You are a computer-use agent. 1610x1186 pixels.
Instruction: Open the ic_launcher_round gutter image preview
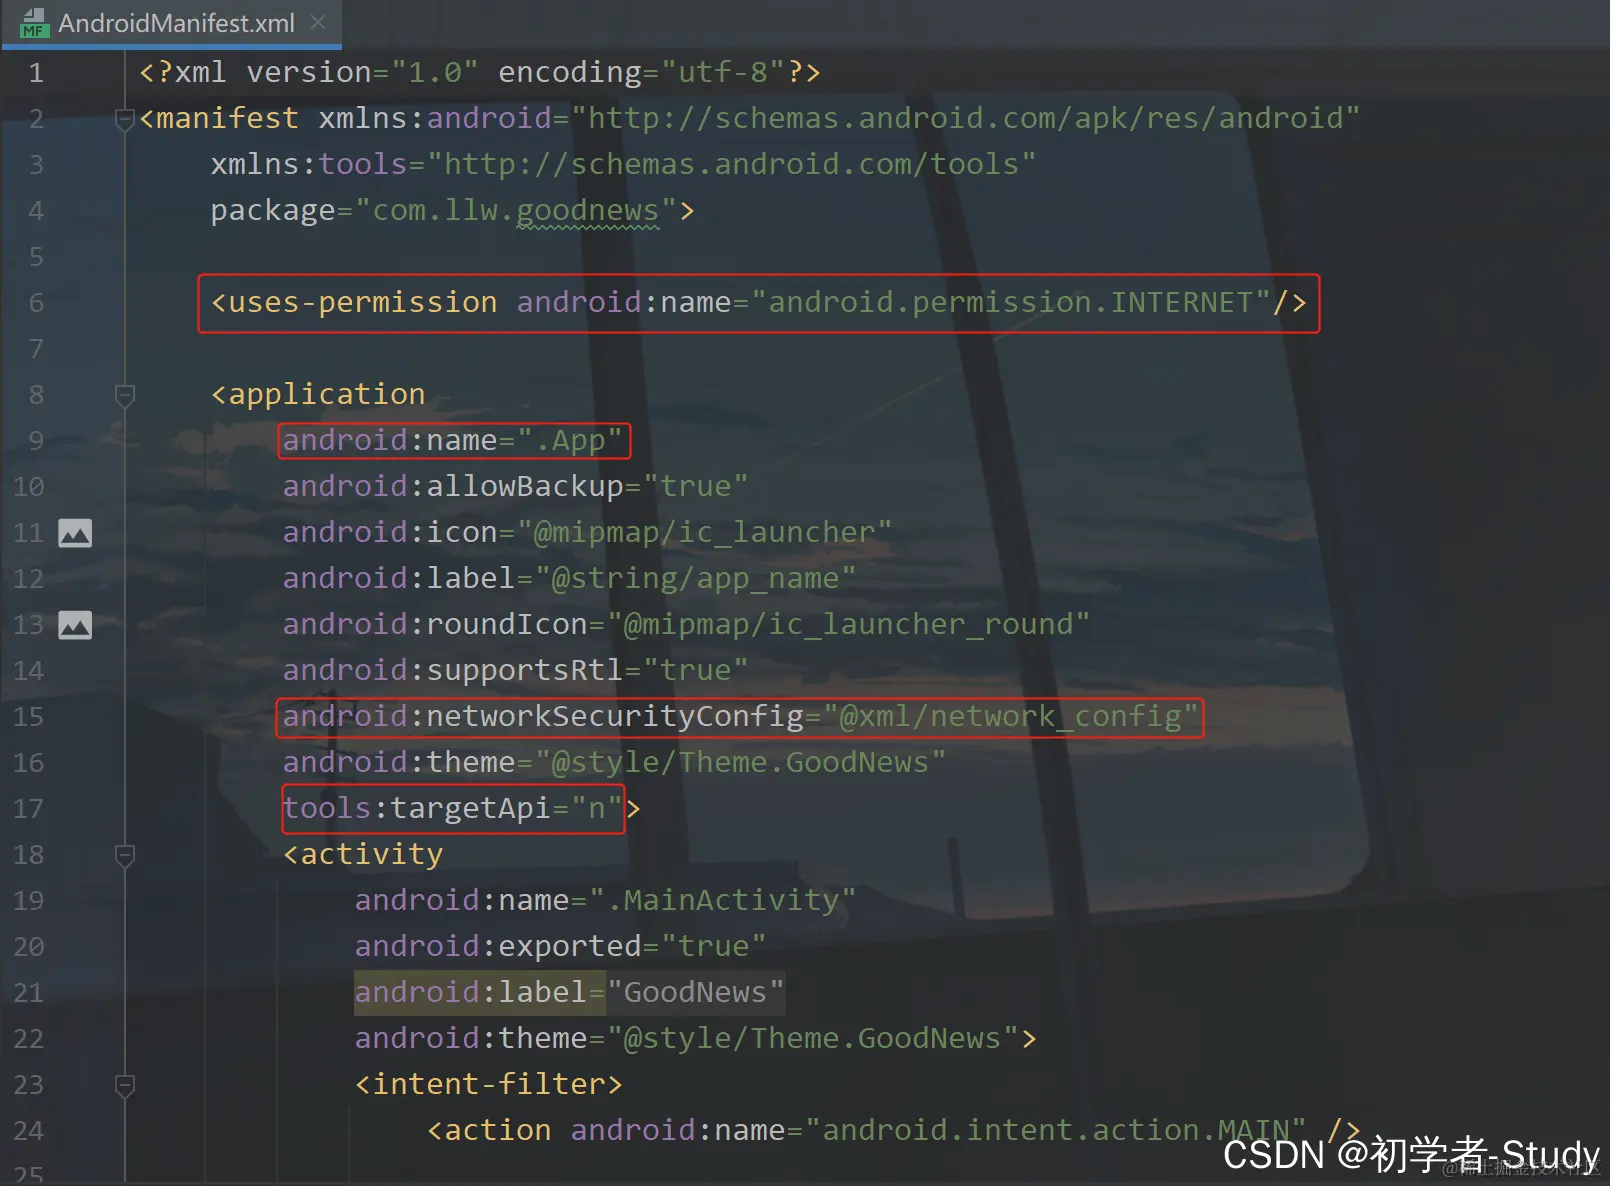click(75, 625)
